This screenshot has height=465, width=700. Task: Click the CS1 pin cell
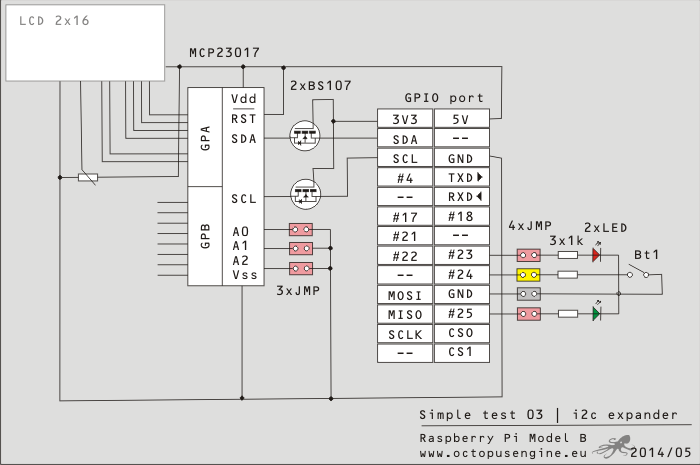coord(462,353)
